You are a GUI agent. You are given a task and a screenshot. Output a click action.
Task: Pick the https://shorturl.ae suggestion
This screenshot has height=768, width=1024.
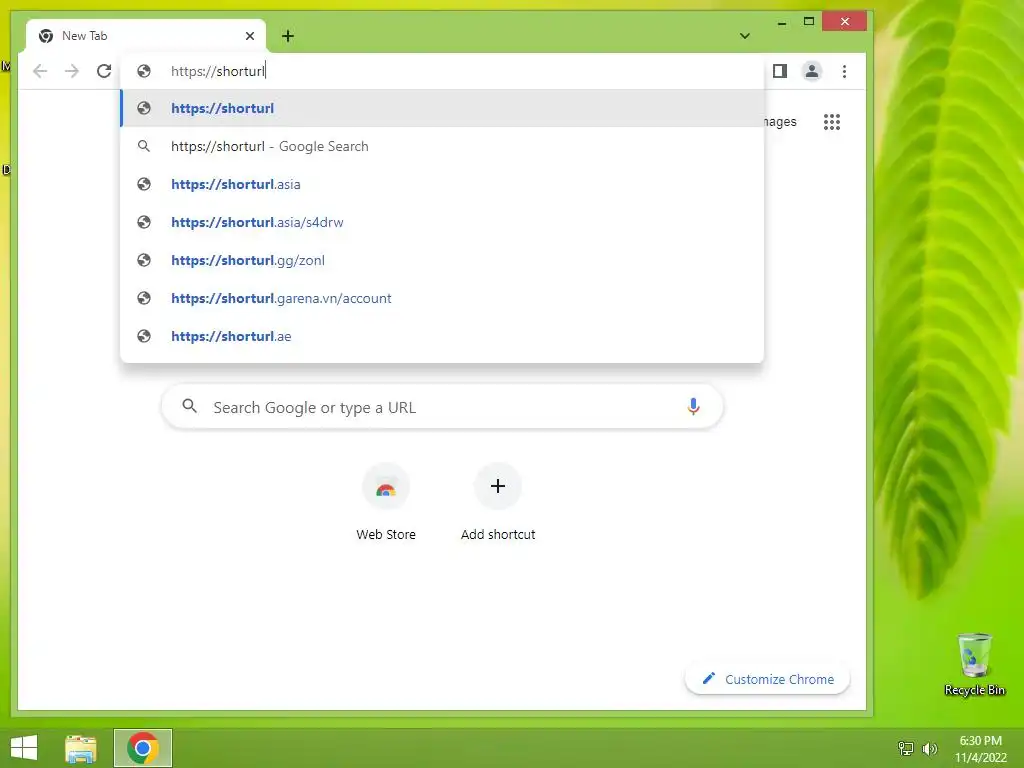point(442,336)
